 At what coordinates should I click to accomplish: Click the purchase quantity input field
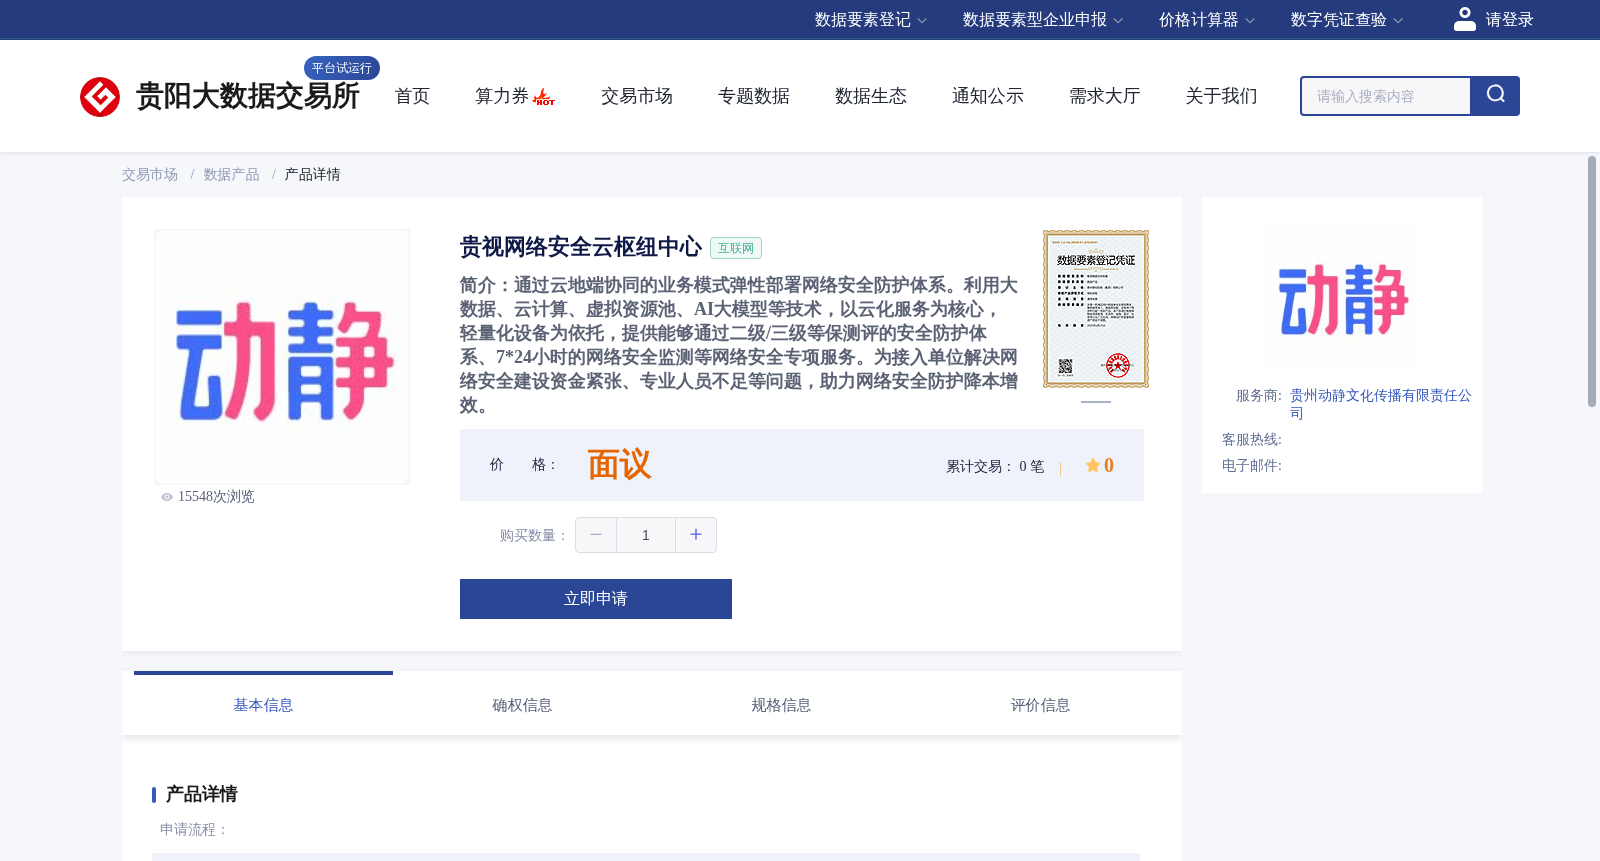646,535
